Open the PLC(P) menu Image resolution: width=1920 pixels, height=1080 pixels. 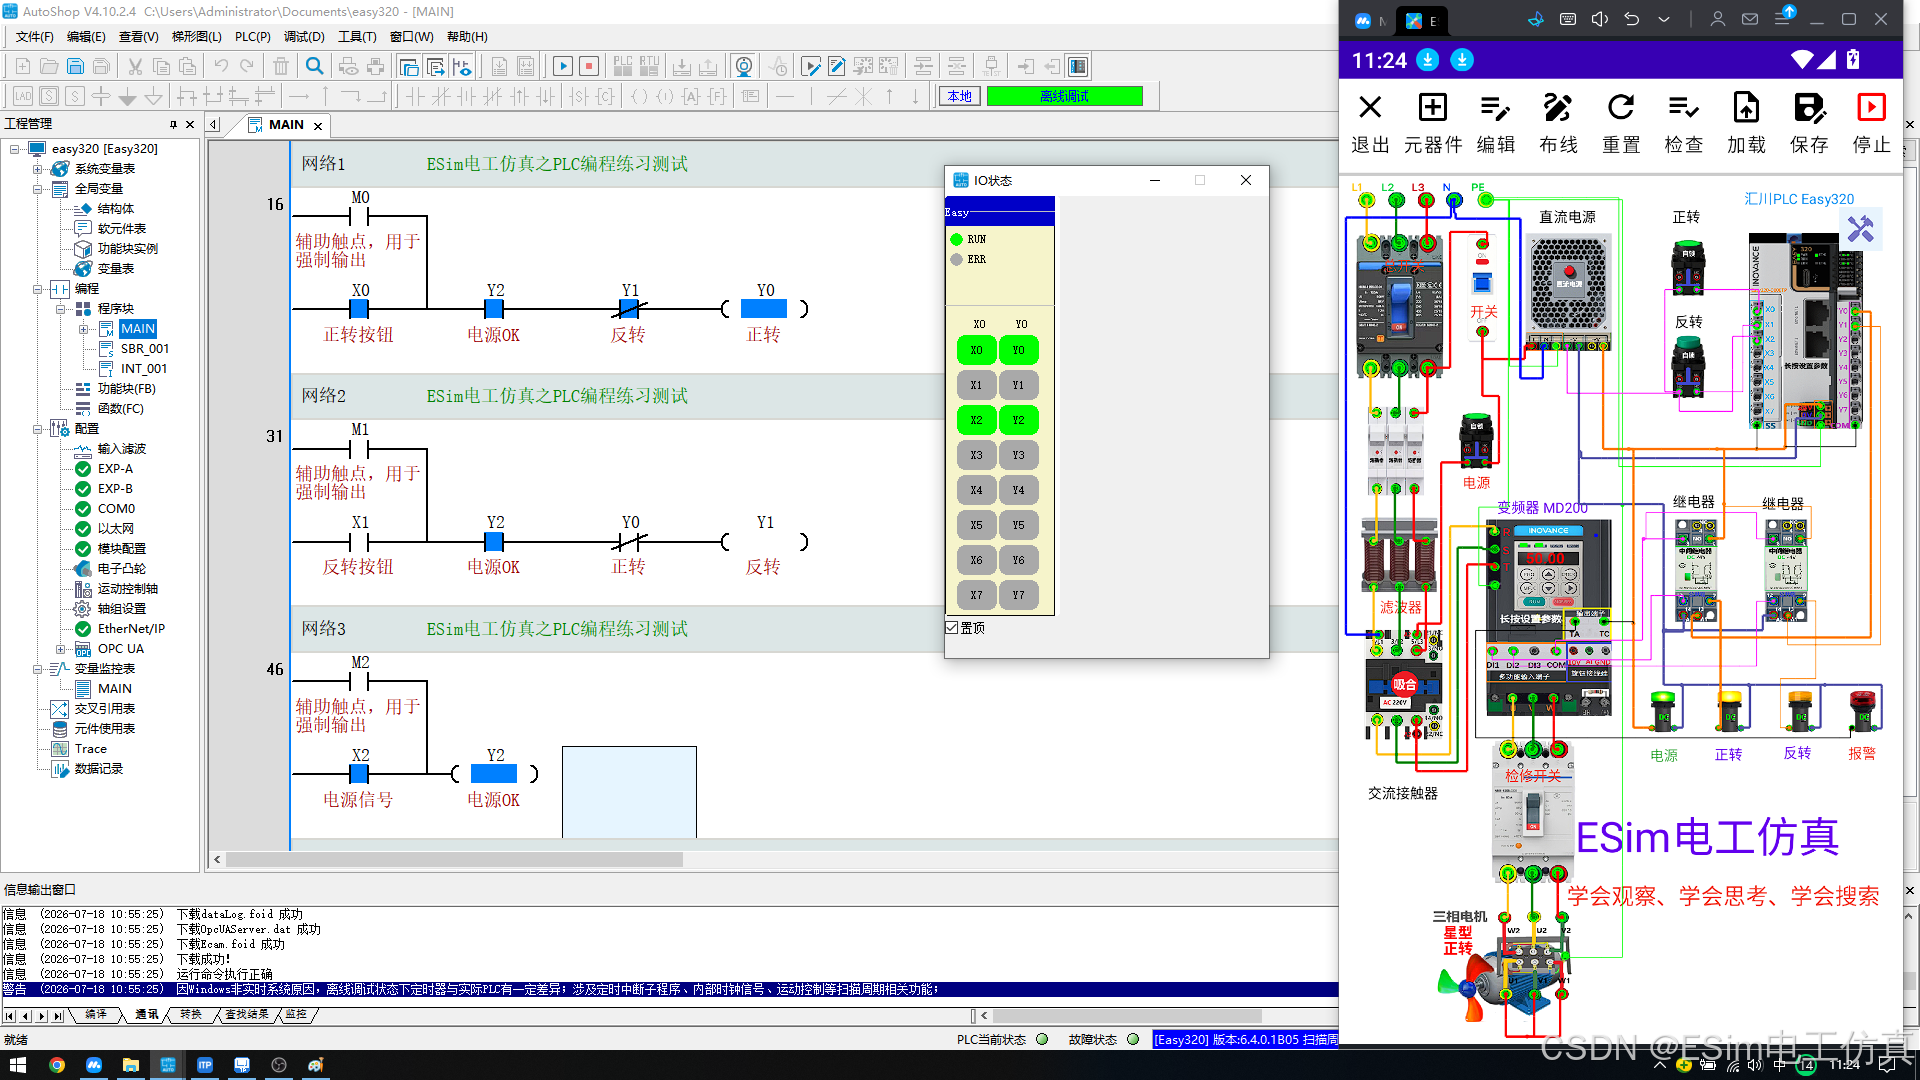pos(253,37)
